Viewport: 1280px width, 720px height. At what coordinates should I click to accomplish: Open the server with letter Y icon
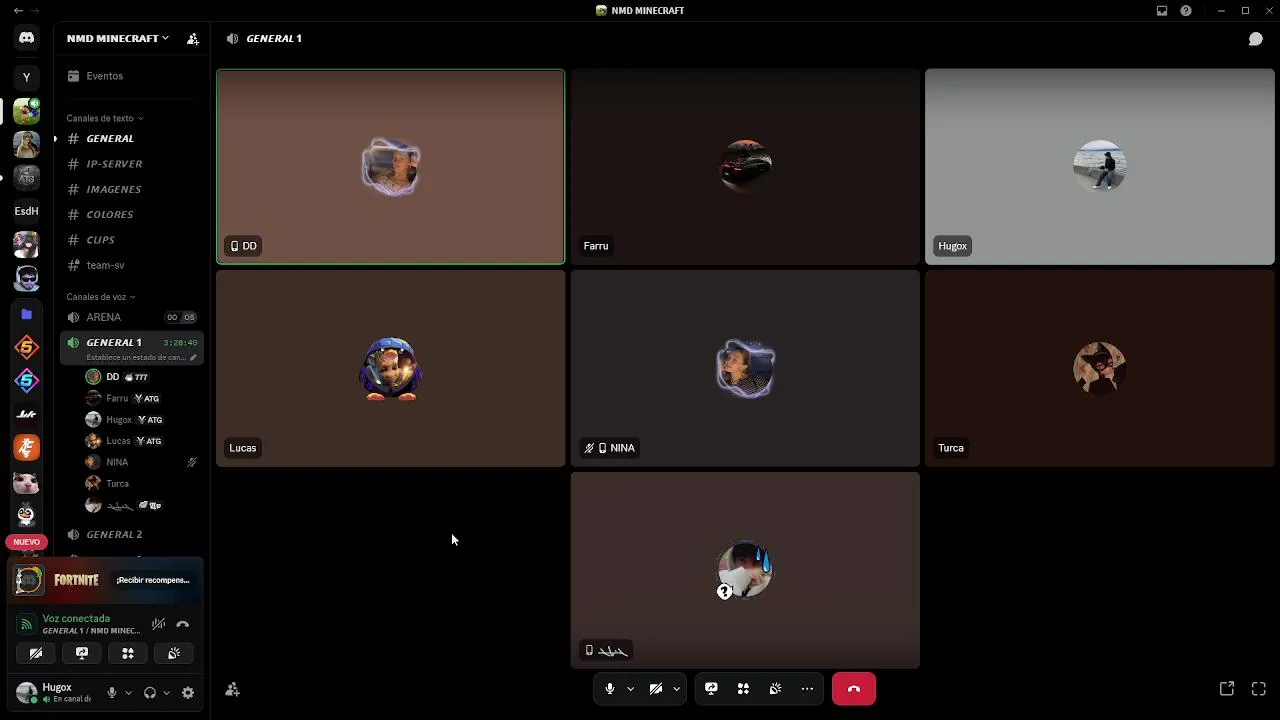coord(26,77)
